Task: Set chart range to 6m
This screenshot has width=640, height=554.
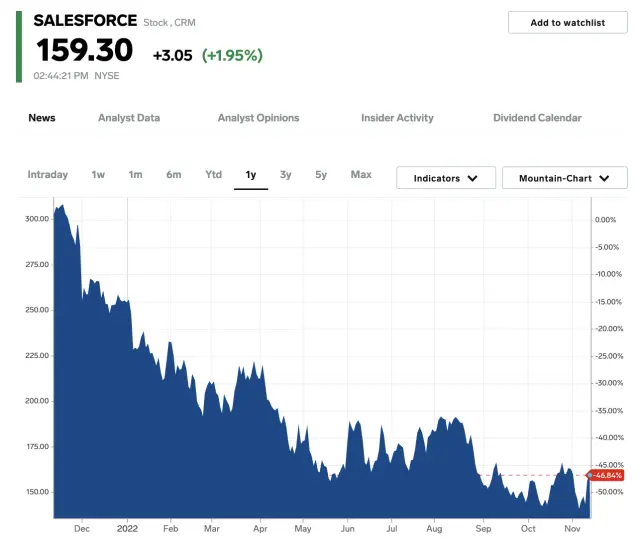Action: pyautogui.click(x=174, y=175)
